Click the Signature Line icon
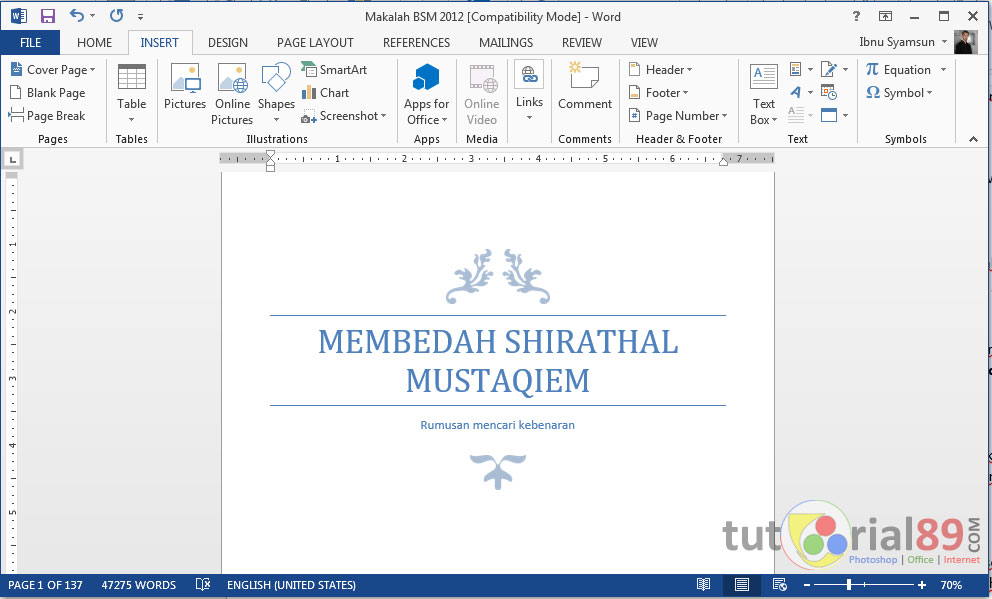Image resolution: width=992 pixels, height=599 pixels. coord(828,69)
